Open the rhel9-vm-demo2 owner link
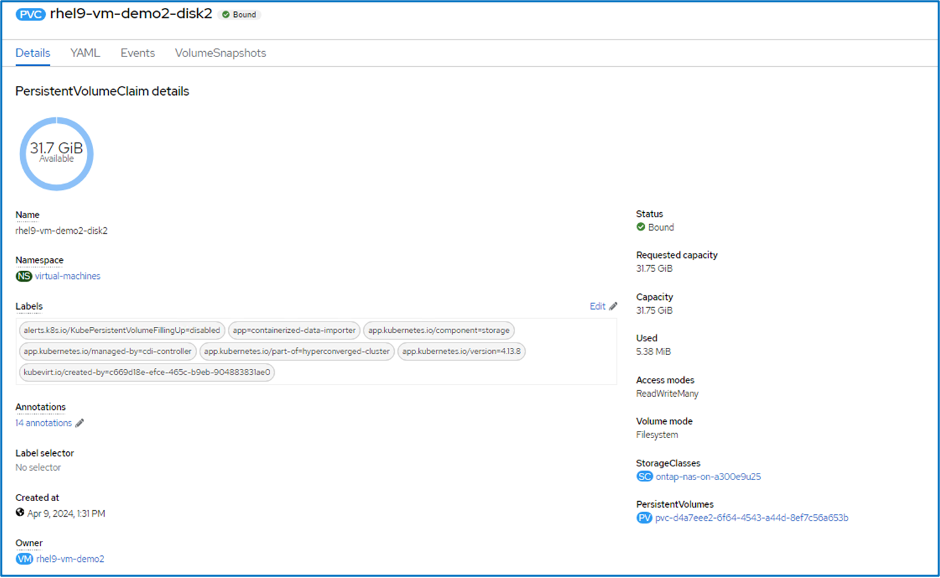The image size is (940, 578). coord(70,559)
